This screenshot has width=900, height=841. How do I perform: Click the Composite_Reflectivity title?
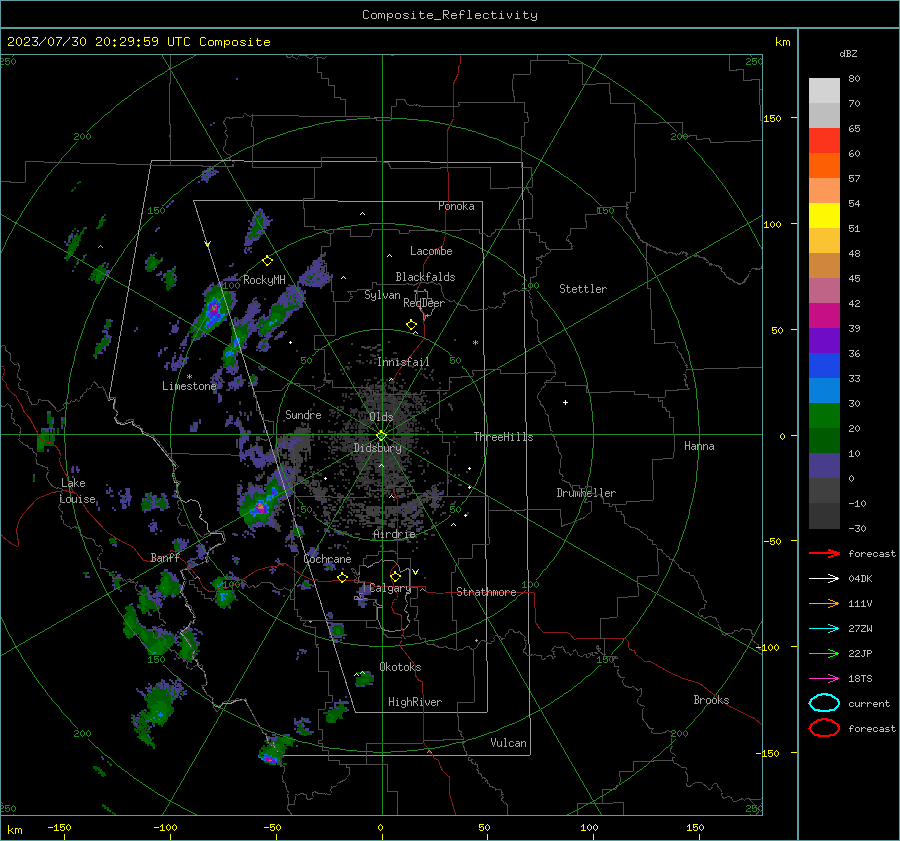(450, 15)
